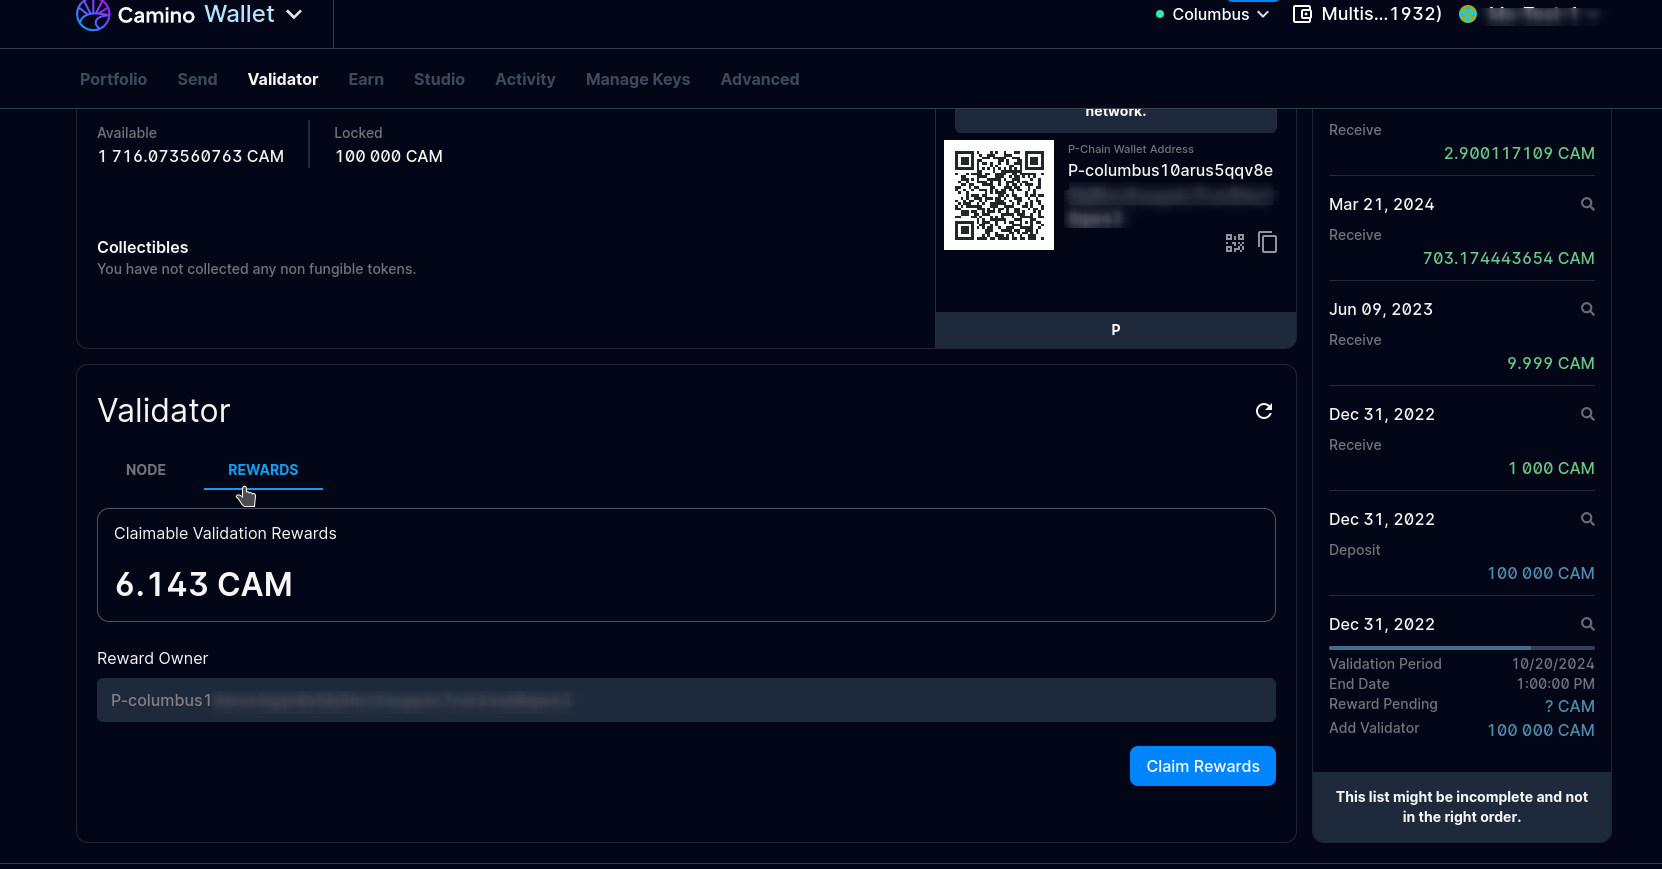This screenshot has width=1662, height=869.
Task: Go to the Portfolio page
Action: 113,79
